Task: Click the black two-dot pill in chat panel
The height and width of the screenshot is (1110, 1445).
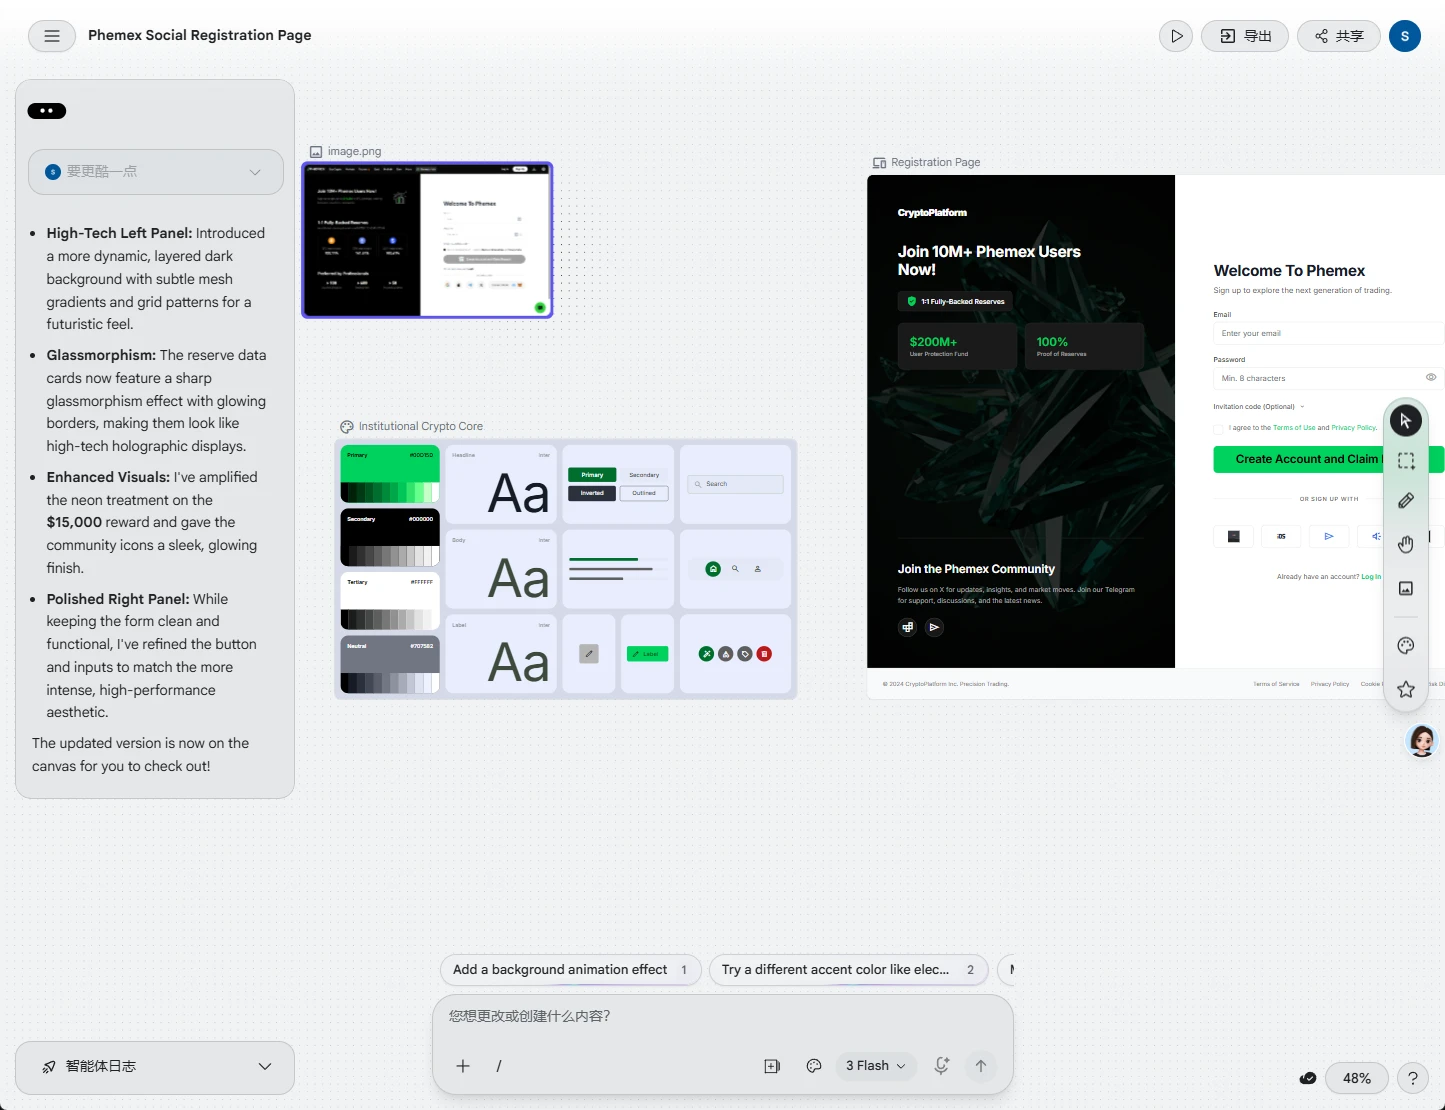Action: tap(47, 111)
